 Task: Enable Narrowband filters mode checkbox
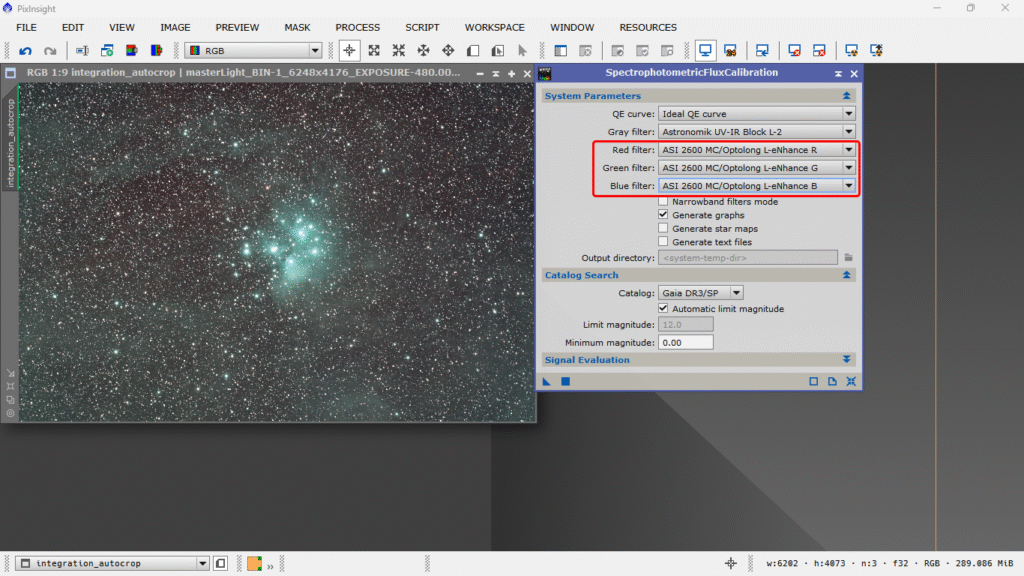click(x=663, y=202)
